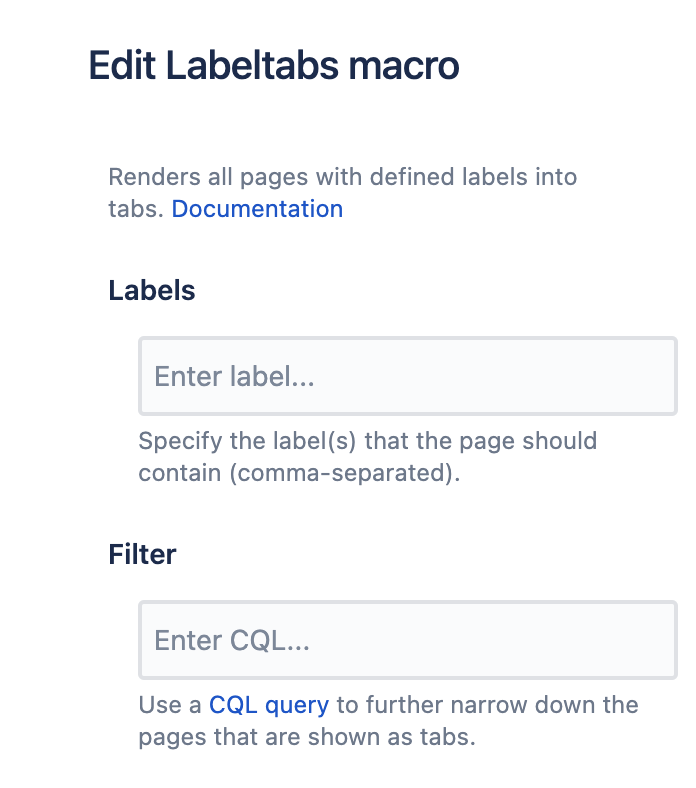696x788 pixels.
Task: Follow the CQL query hyperlink
Action: [x=268, y=705]
